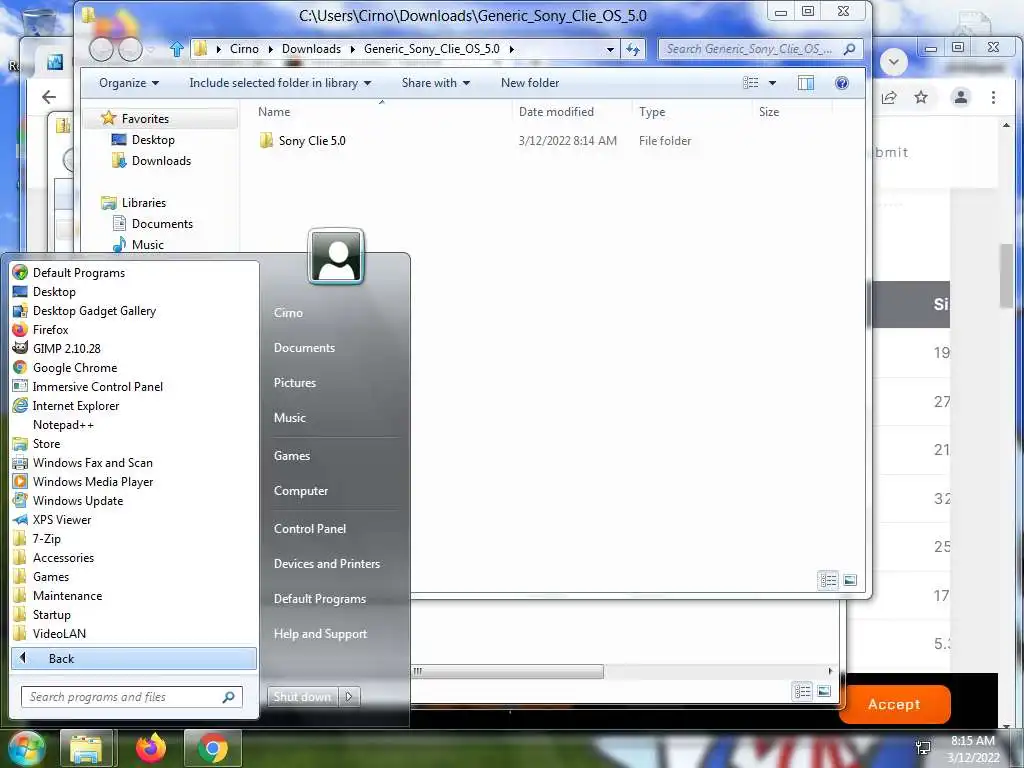This screenshot has width=1024, height=768.
Task: Click the Windows Start orb
Action: pos(26,748)
